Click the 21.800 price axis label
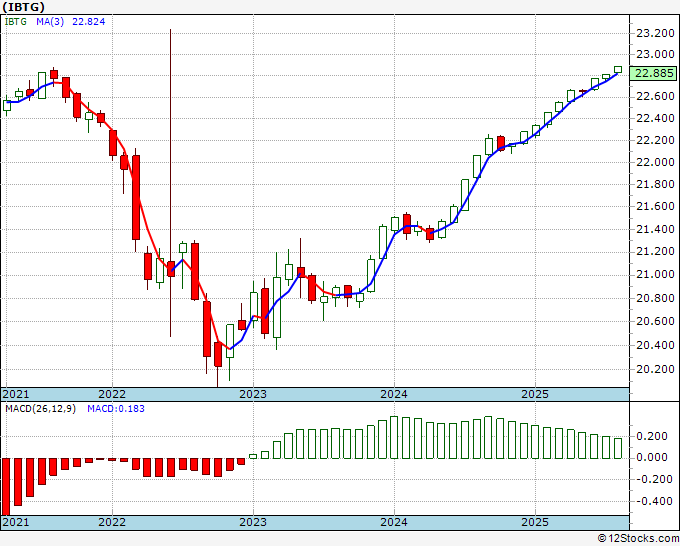 click(655, 184)
